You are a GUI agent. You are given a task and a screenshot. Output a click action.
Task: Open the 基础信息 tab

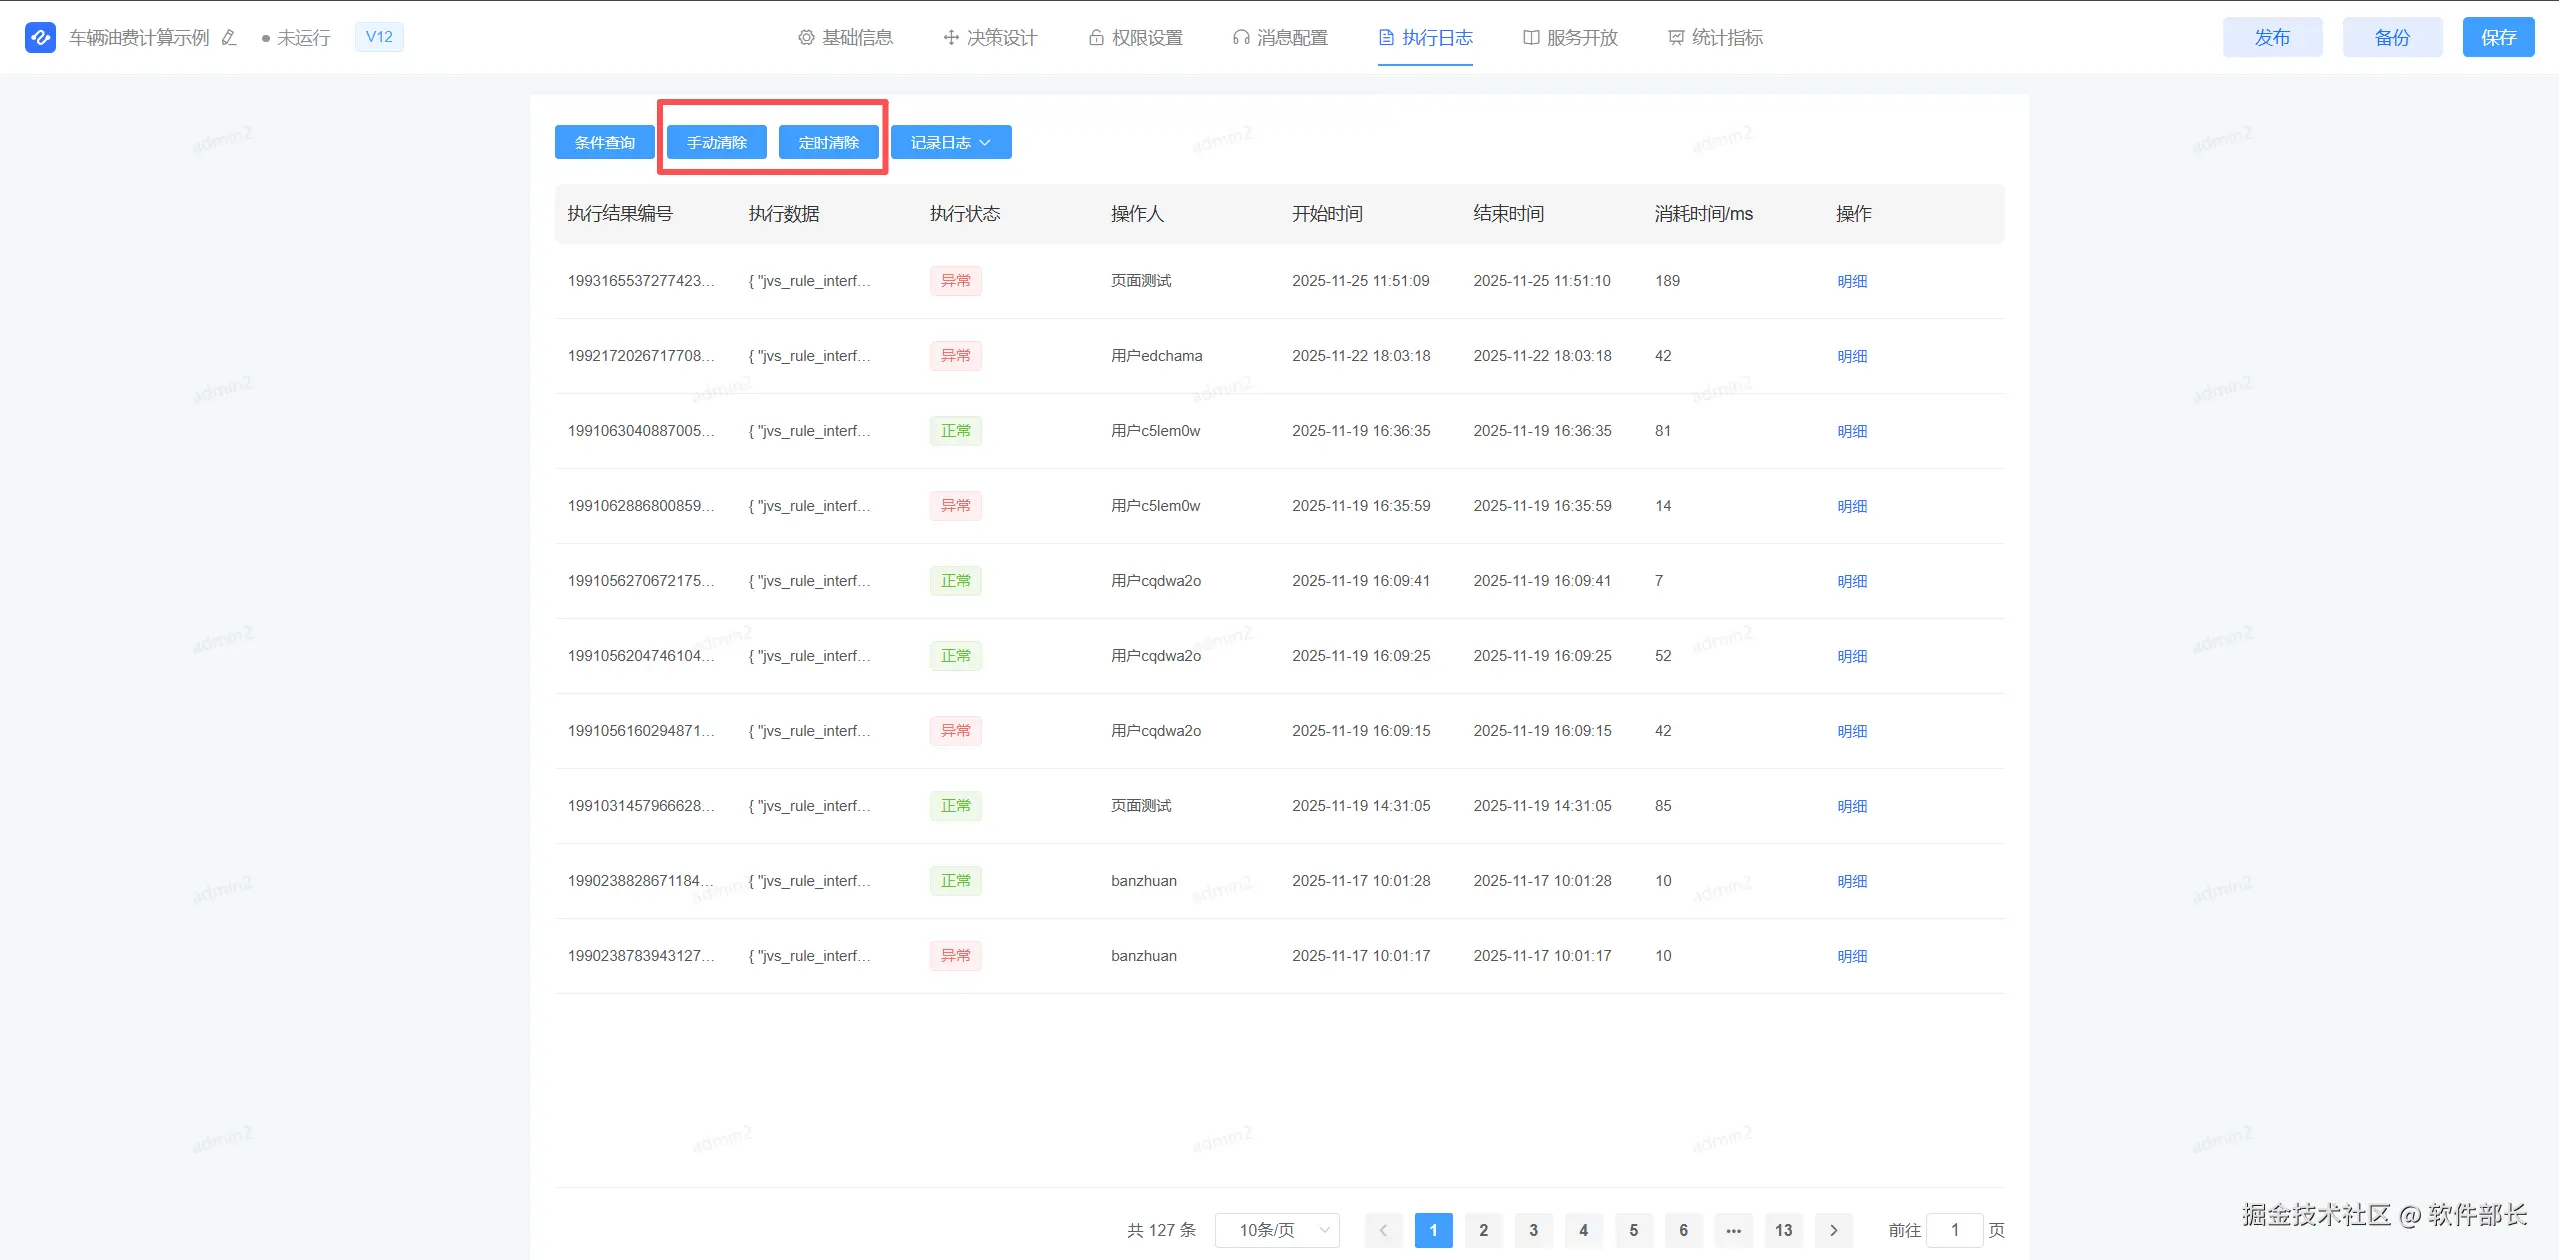(x=845, y=38)
